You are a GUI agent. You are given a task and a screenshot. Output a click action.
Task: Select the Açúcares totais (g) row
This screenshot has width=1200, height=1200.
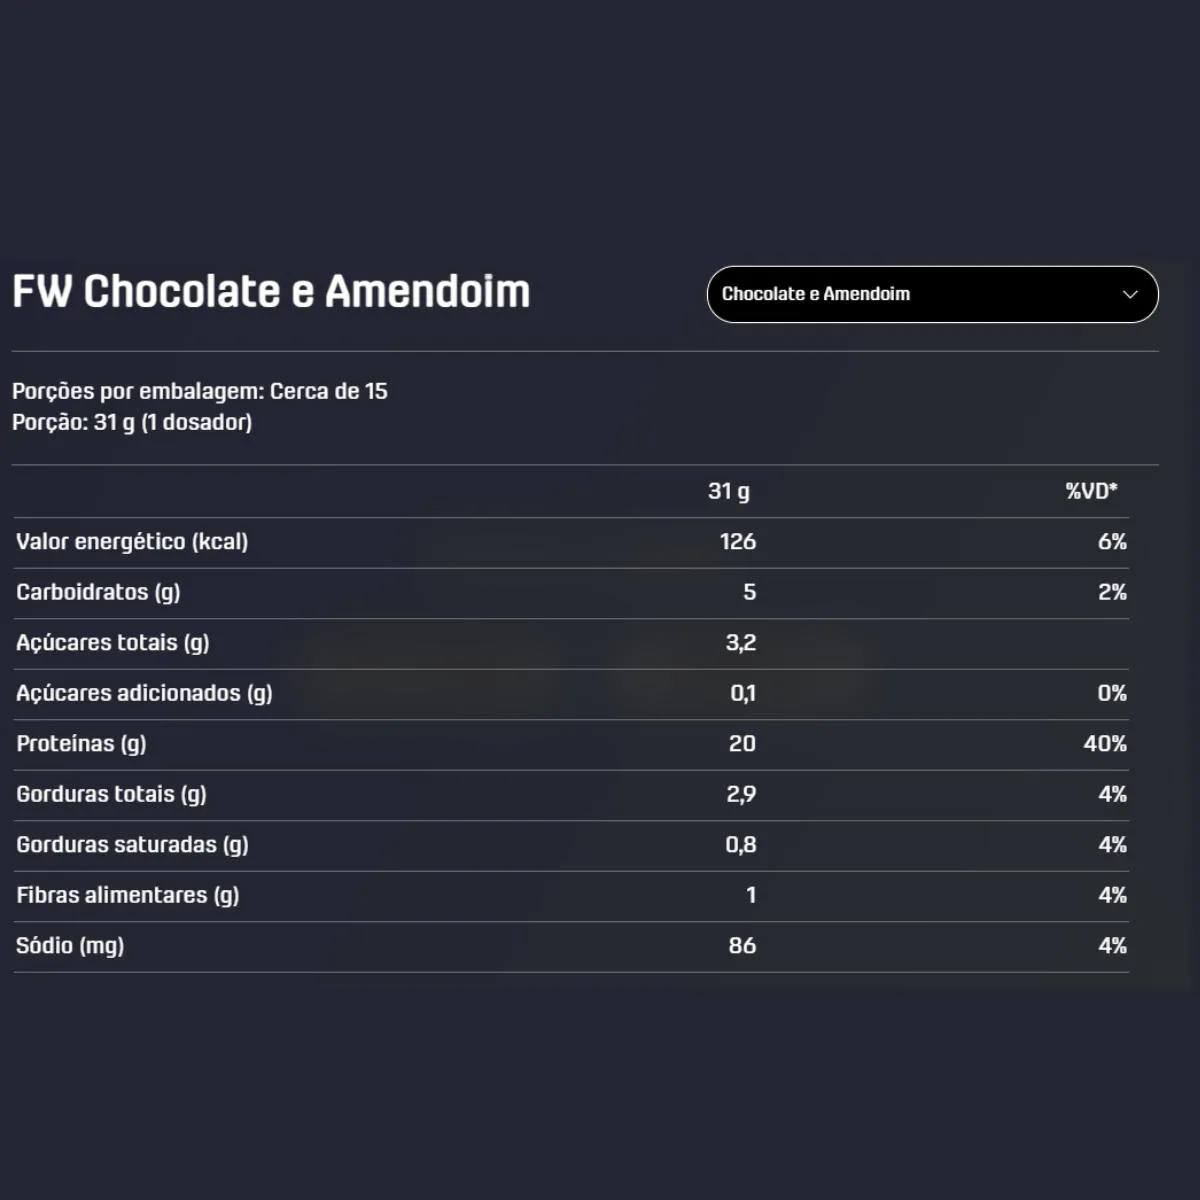[x=571, y=643]
